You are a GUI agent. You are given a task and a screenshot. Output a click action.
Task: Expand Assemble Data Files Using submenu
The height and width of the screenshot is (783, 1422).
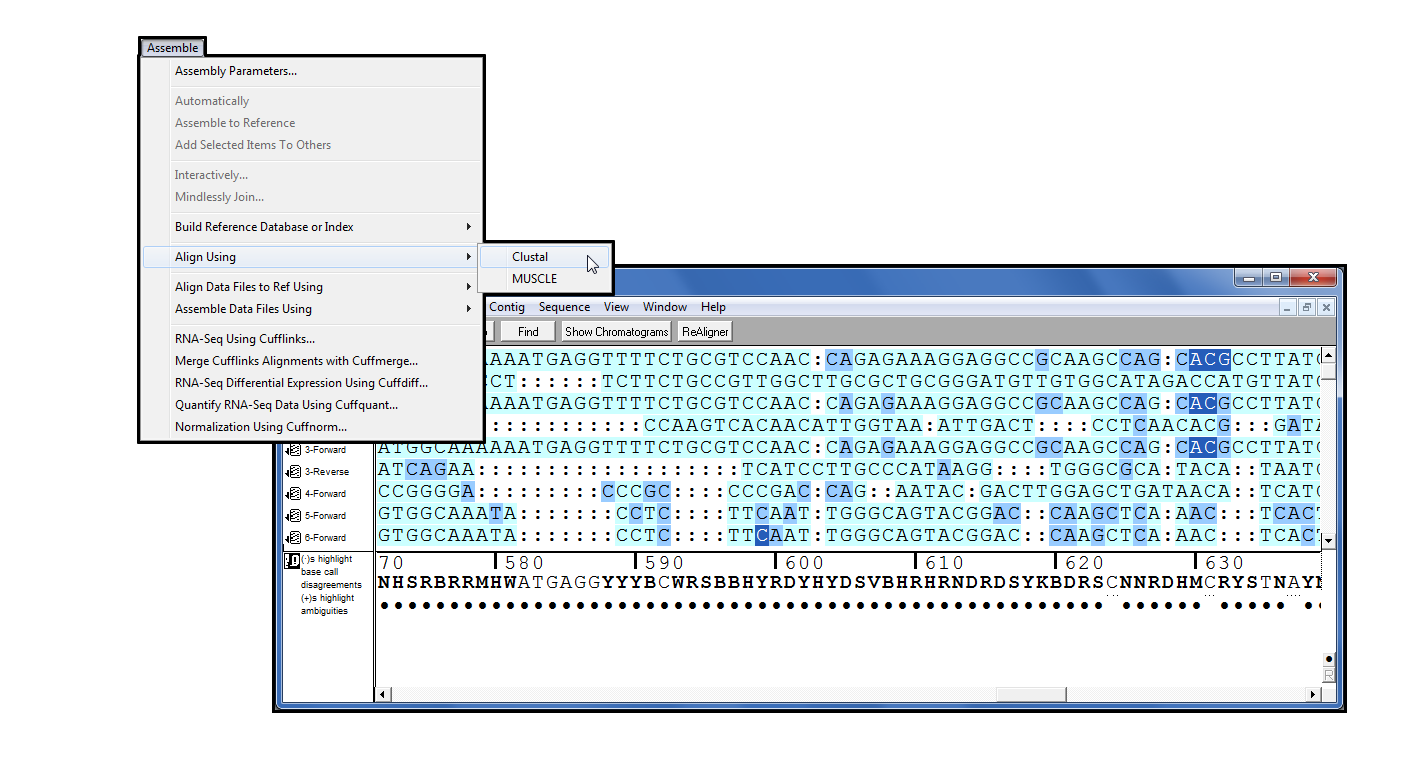click(x=312, y=309)
